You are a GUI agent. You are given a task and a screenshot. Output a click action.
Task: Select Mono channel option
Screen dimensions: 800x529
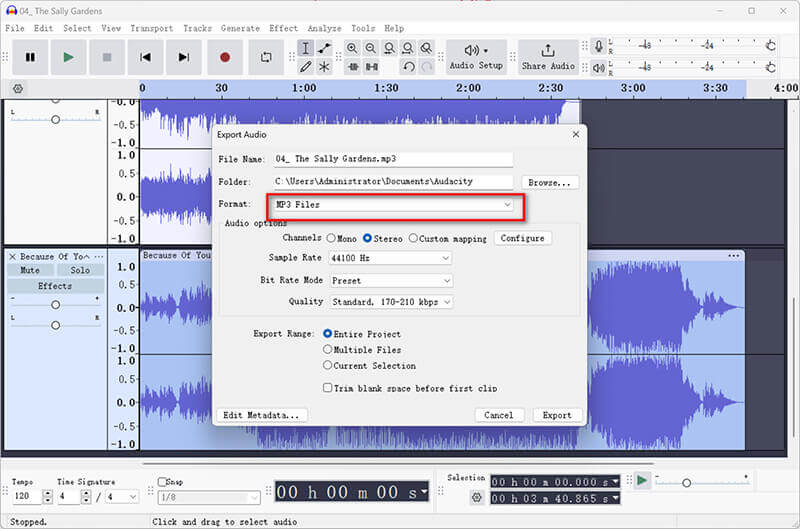point(331,238)
